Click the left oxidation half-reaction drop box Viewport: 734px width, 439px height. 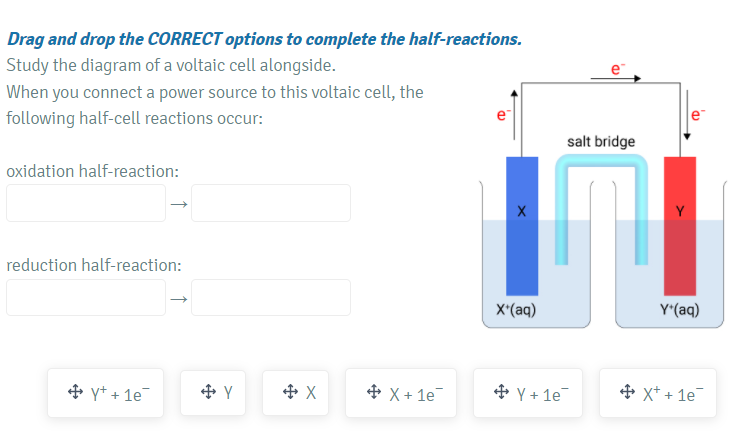coord(86,203)
